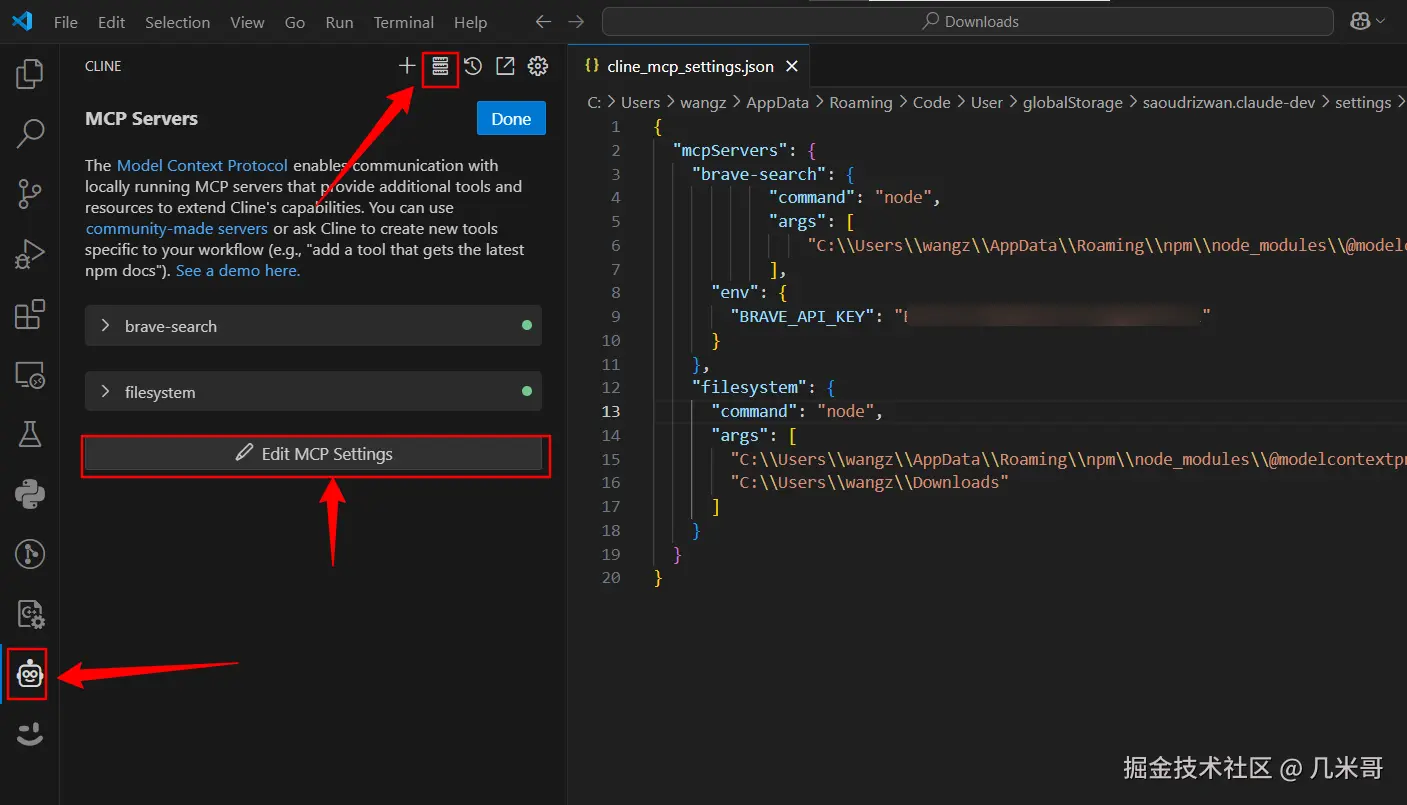Click the Edit MCP Settings button
The height and width of the screenshot is (805, 1407).
[x=314, y=454]
